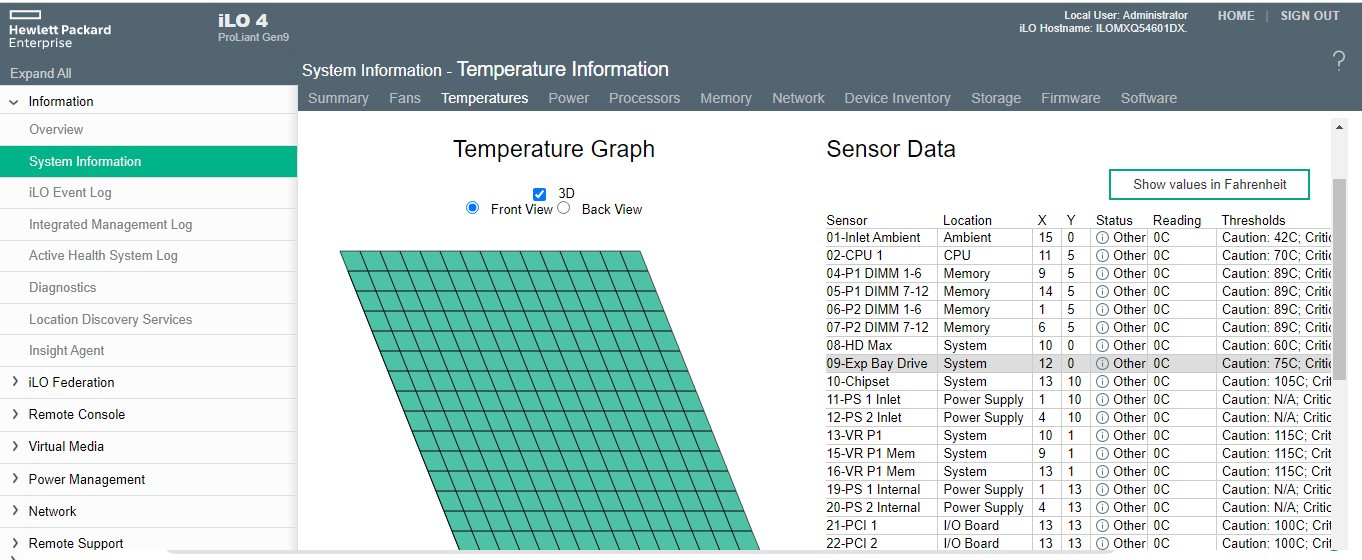Open the Storage tab
The width and height of the screenshot is (1362, 560).
(x=996, y=98)
